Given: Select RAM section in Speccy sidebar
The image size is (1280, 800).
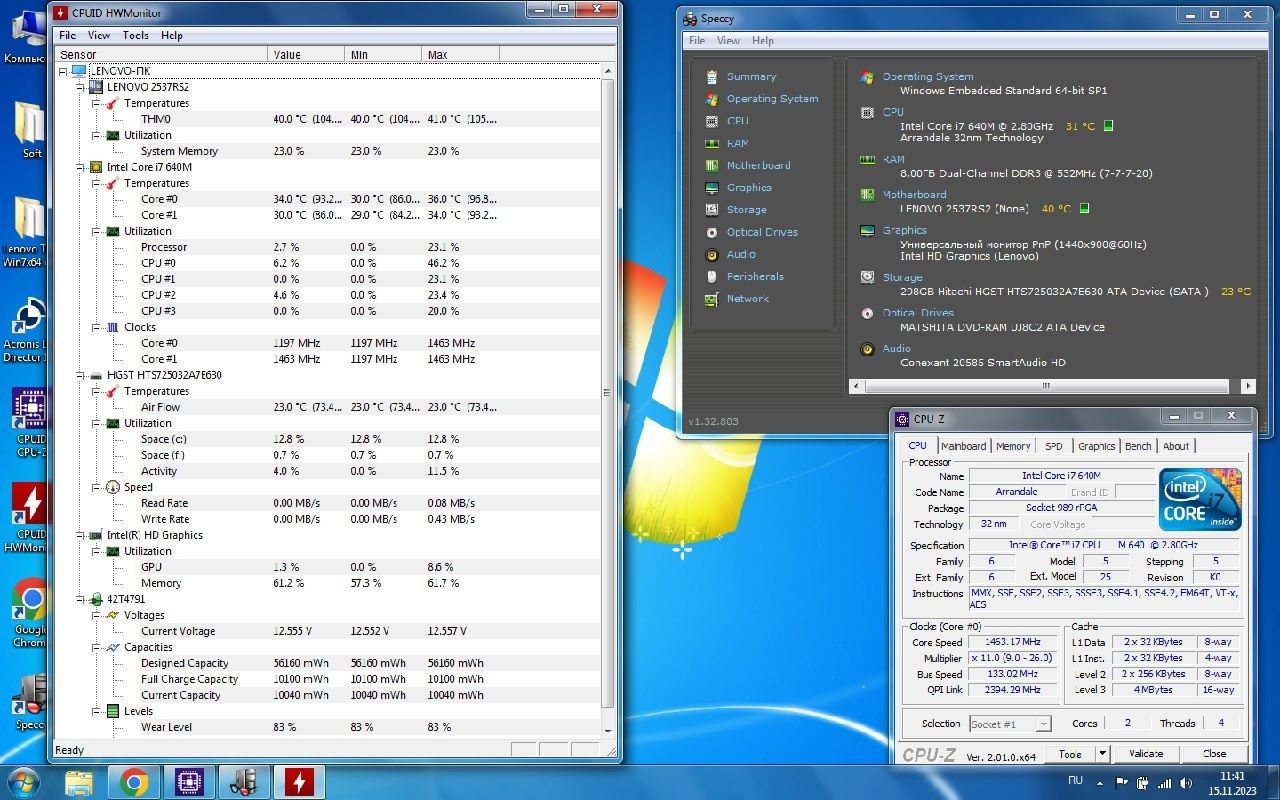Looking at the screenshot, I should click(737, 143).
